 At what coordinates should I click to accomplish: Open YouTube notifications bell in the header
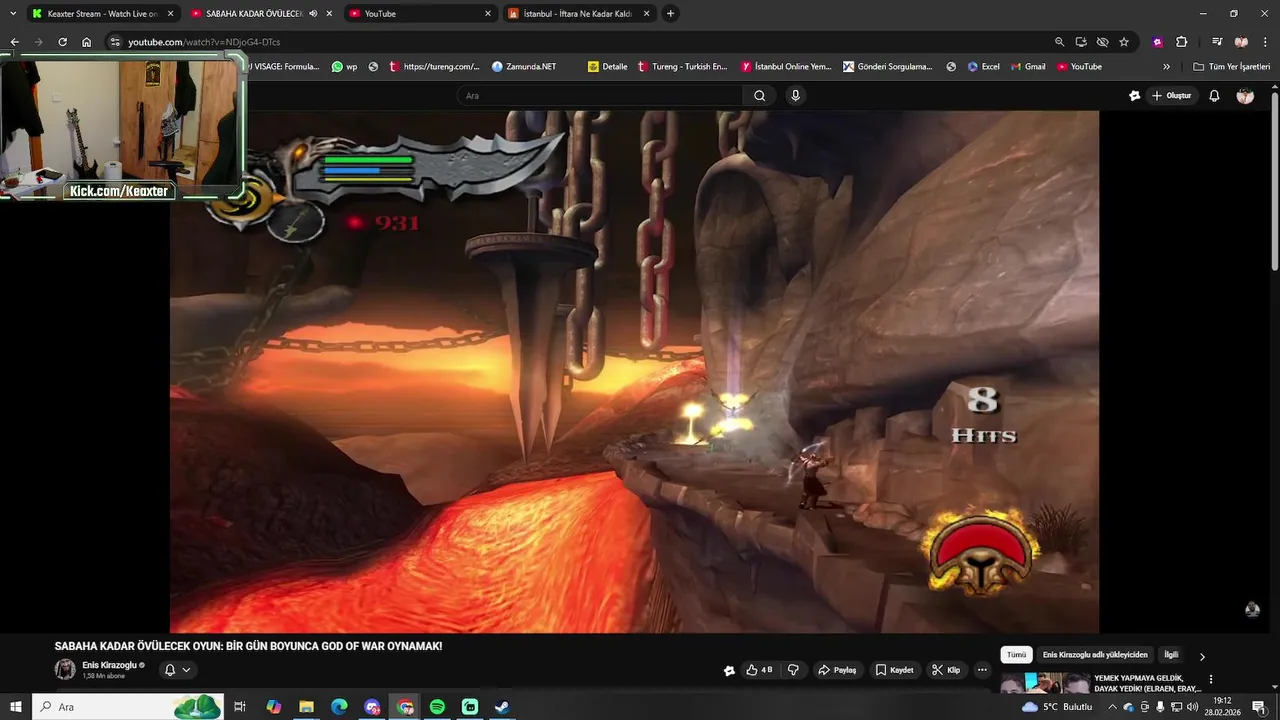[1214, 96]
